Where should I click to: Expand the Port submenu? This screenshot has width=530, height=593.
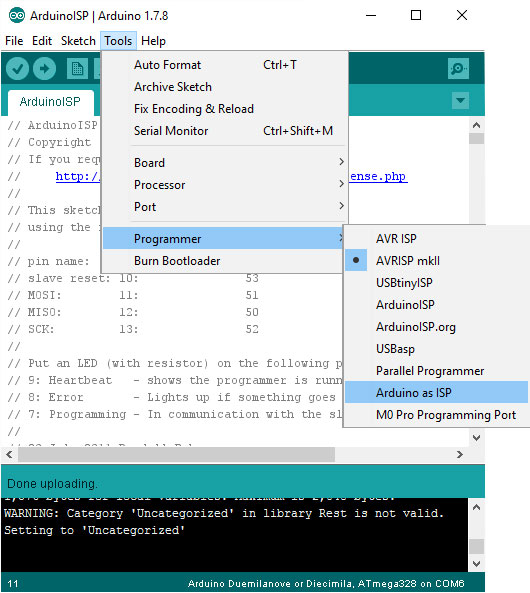point(225,206)
